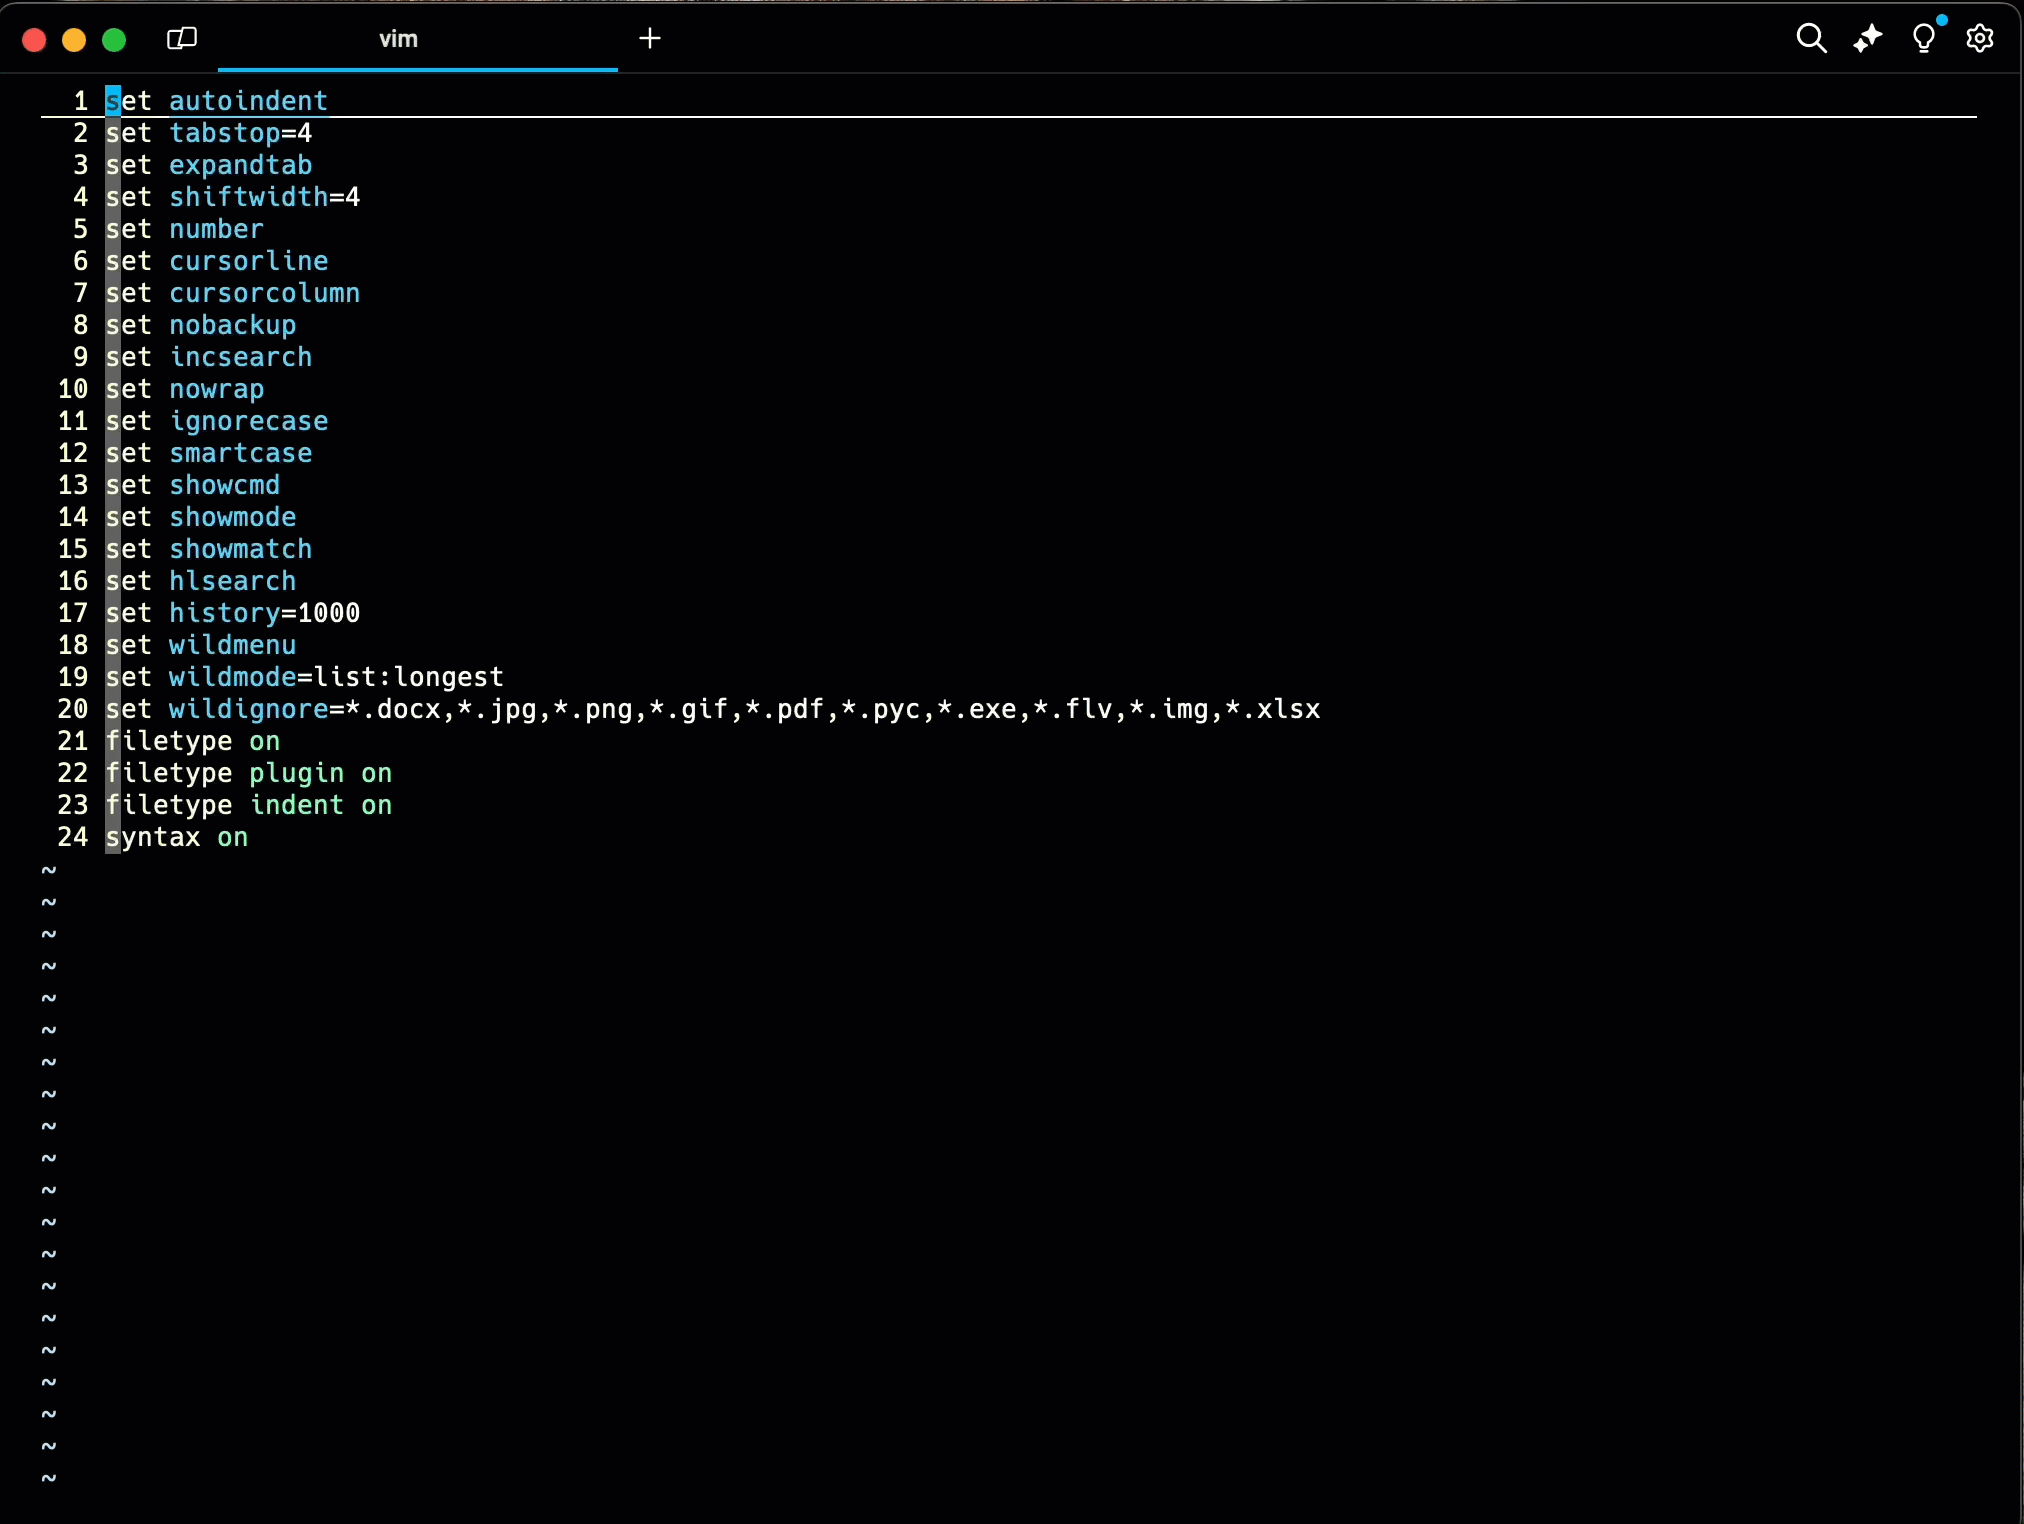The height and width of the screenshot is (1524, 2024).
Task: Click line number 24 in gutter
Action: [x=73, y=837]
